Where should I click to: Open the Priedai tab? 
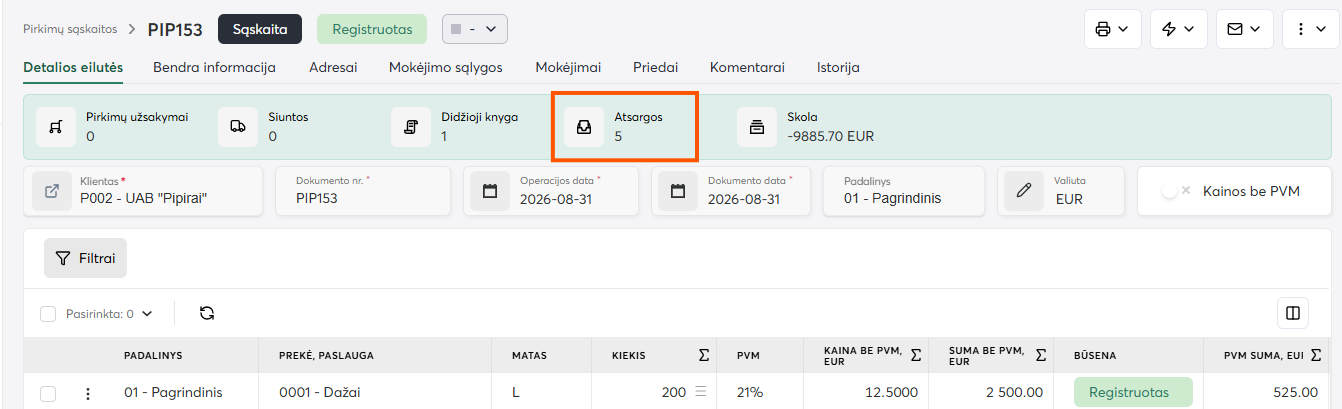click(655, 68)
